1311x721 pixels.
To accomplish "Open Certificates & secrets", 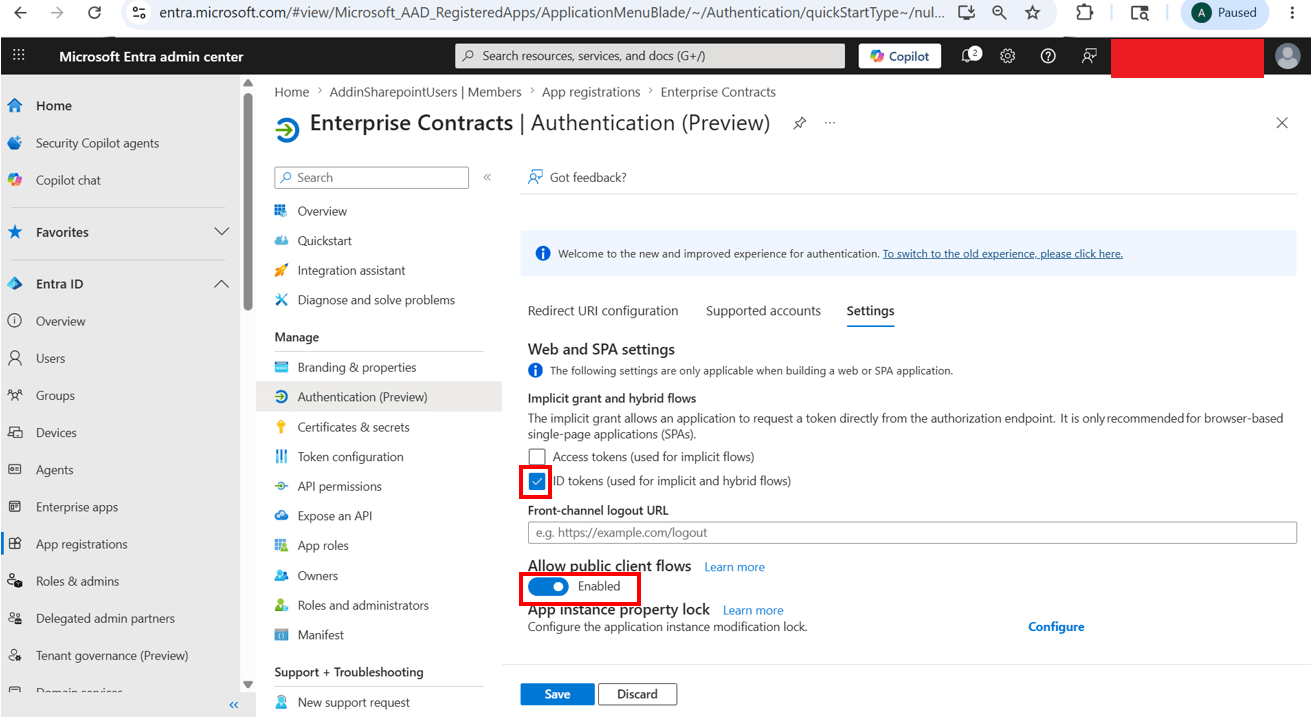I will [353, 427].
